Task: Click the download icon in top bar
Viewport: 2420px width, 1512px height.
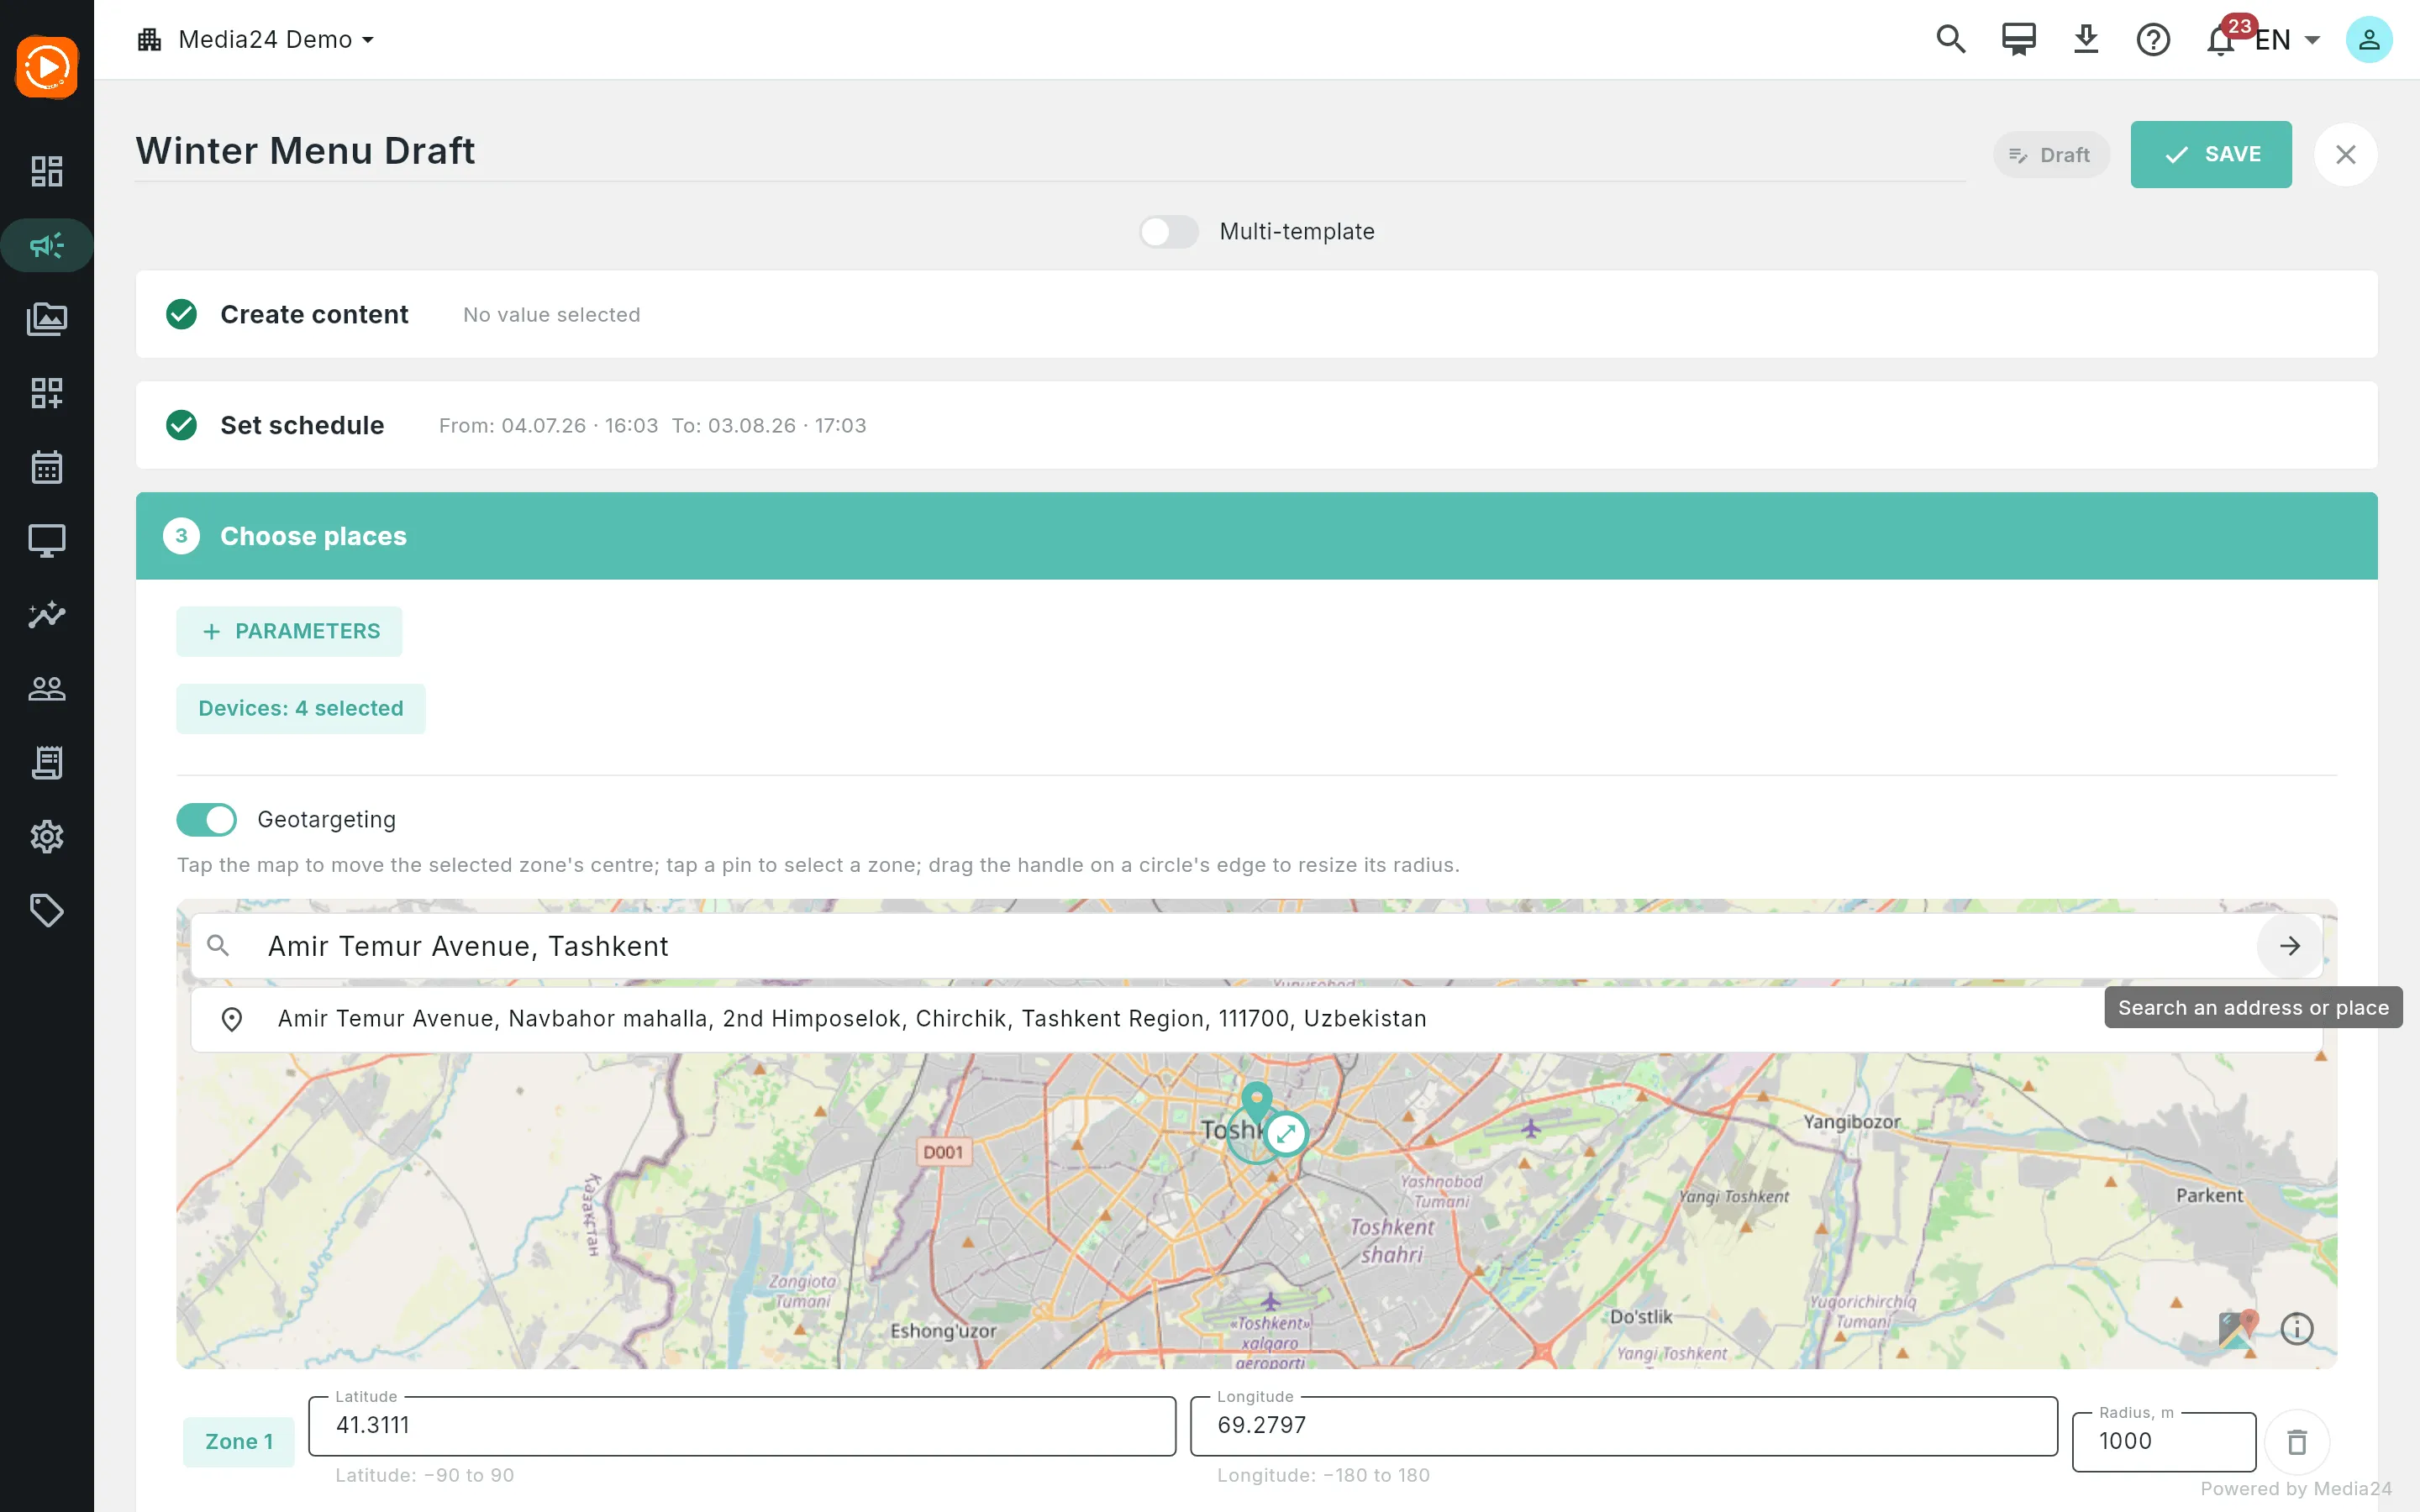Action: (x=2086, y=40)
